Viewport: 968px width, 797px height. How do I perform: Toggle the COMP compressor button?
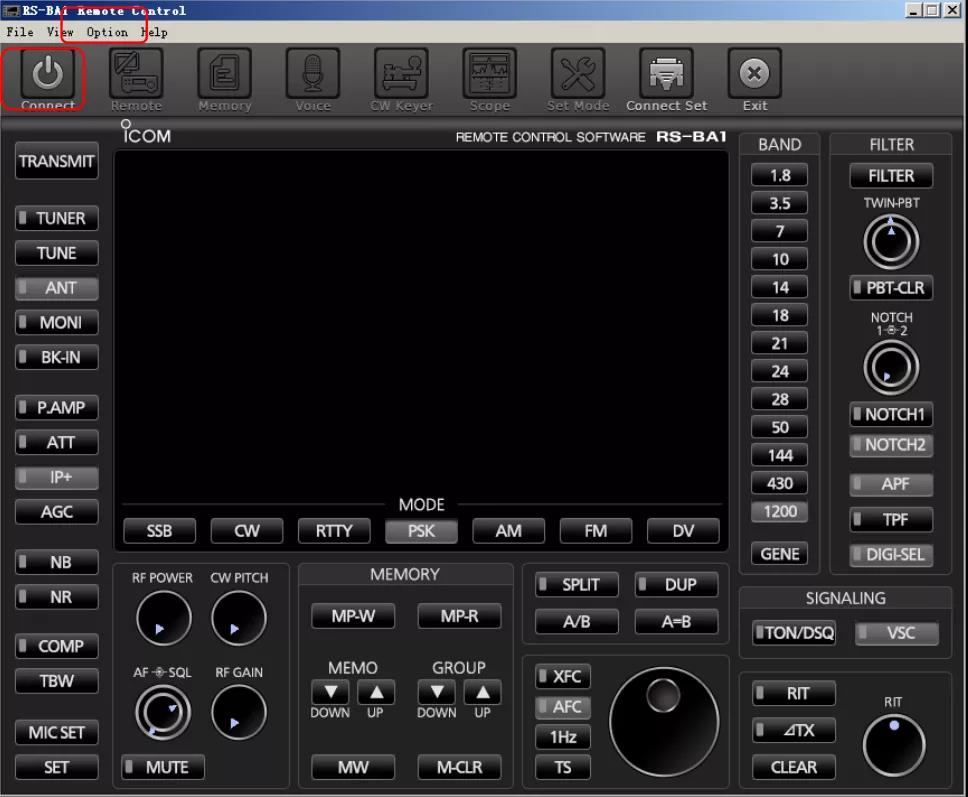tap(57, 646)
